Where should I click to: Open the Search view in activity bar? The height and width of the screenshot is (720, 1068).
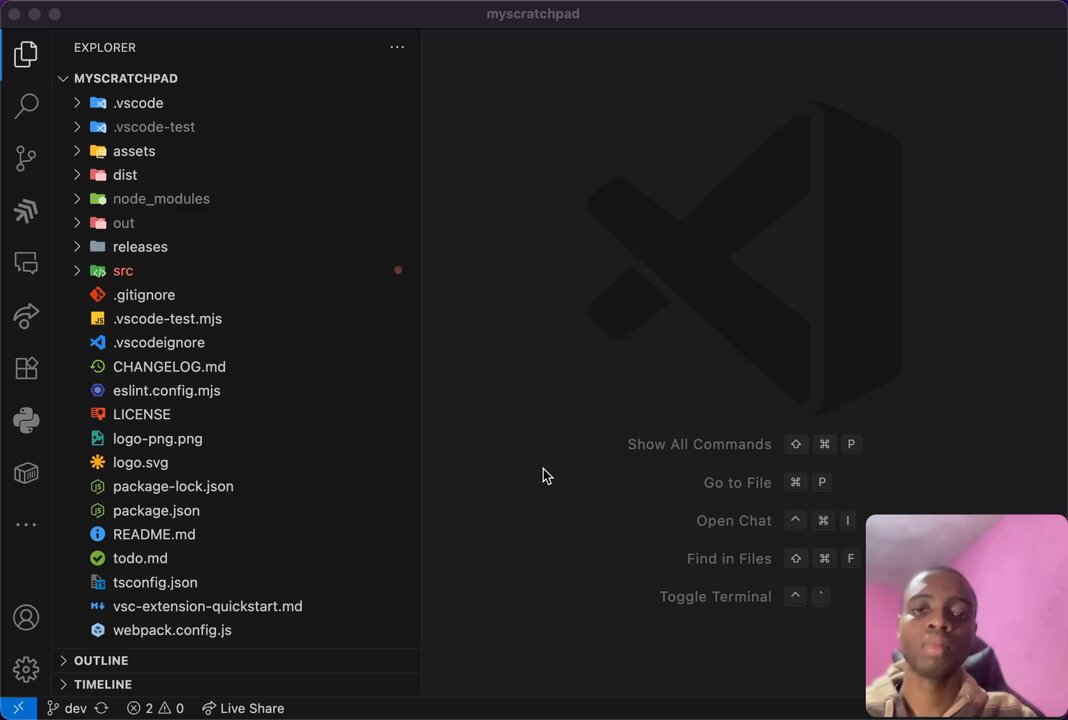pos(26,106)
